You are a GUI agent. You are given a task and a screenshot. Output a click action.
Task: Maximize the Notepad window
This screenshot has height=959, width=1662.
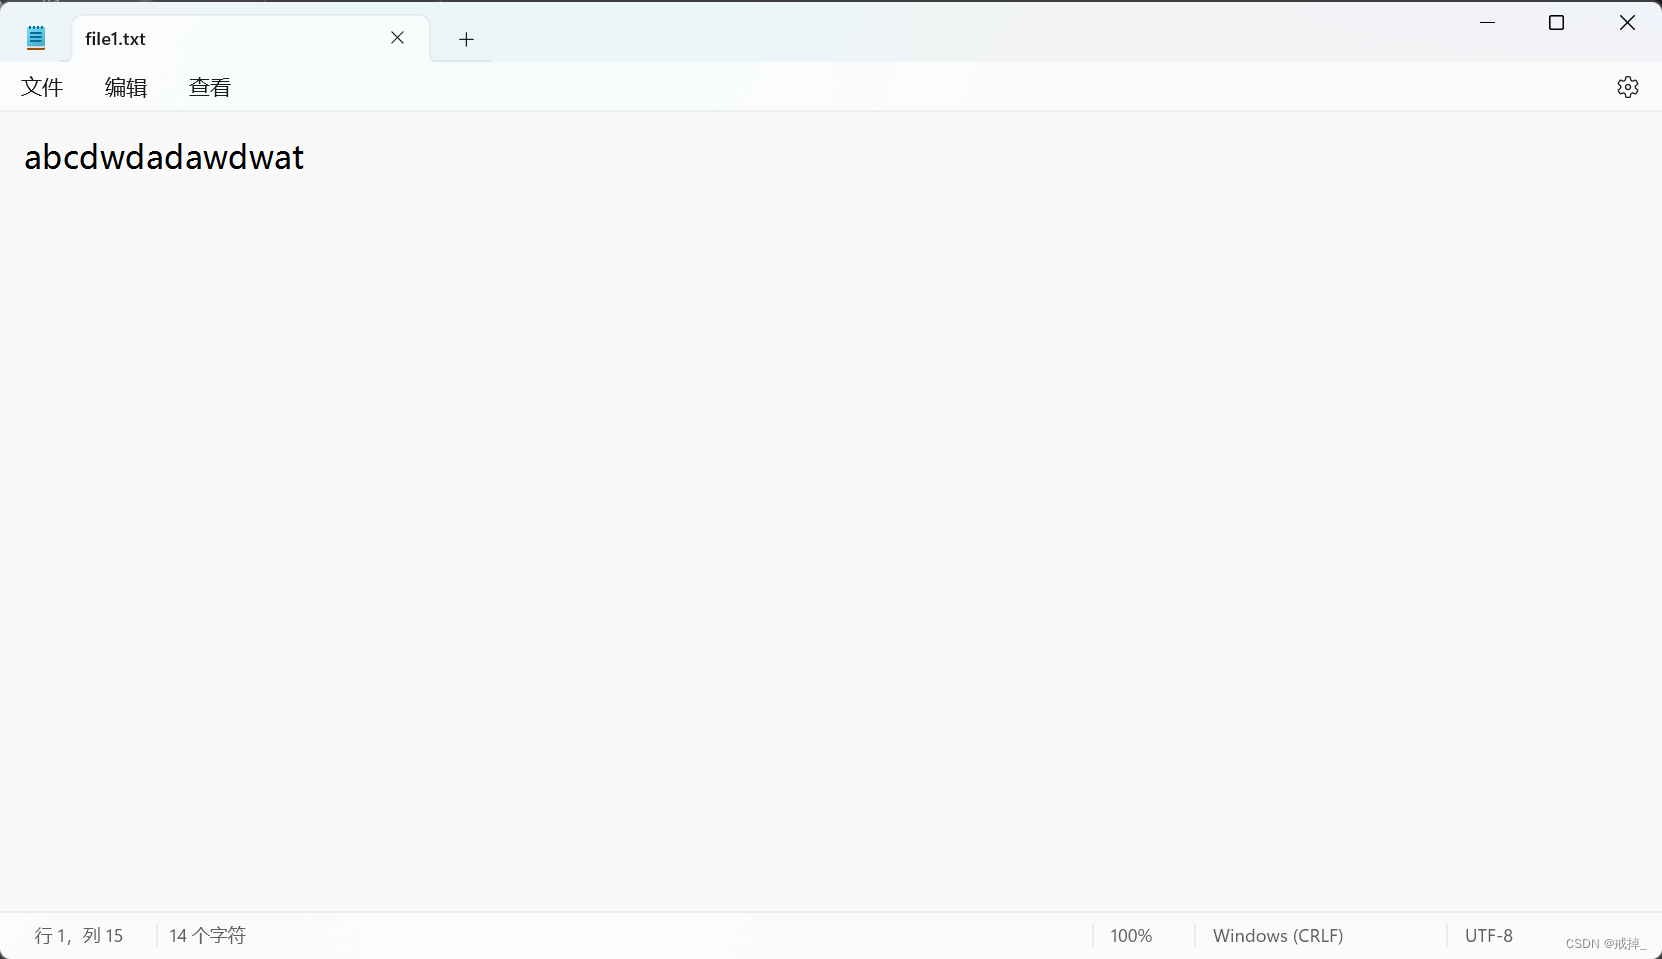[x=1557, y=22]
